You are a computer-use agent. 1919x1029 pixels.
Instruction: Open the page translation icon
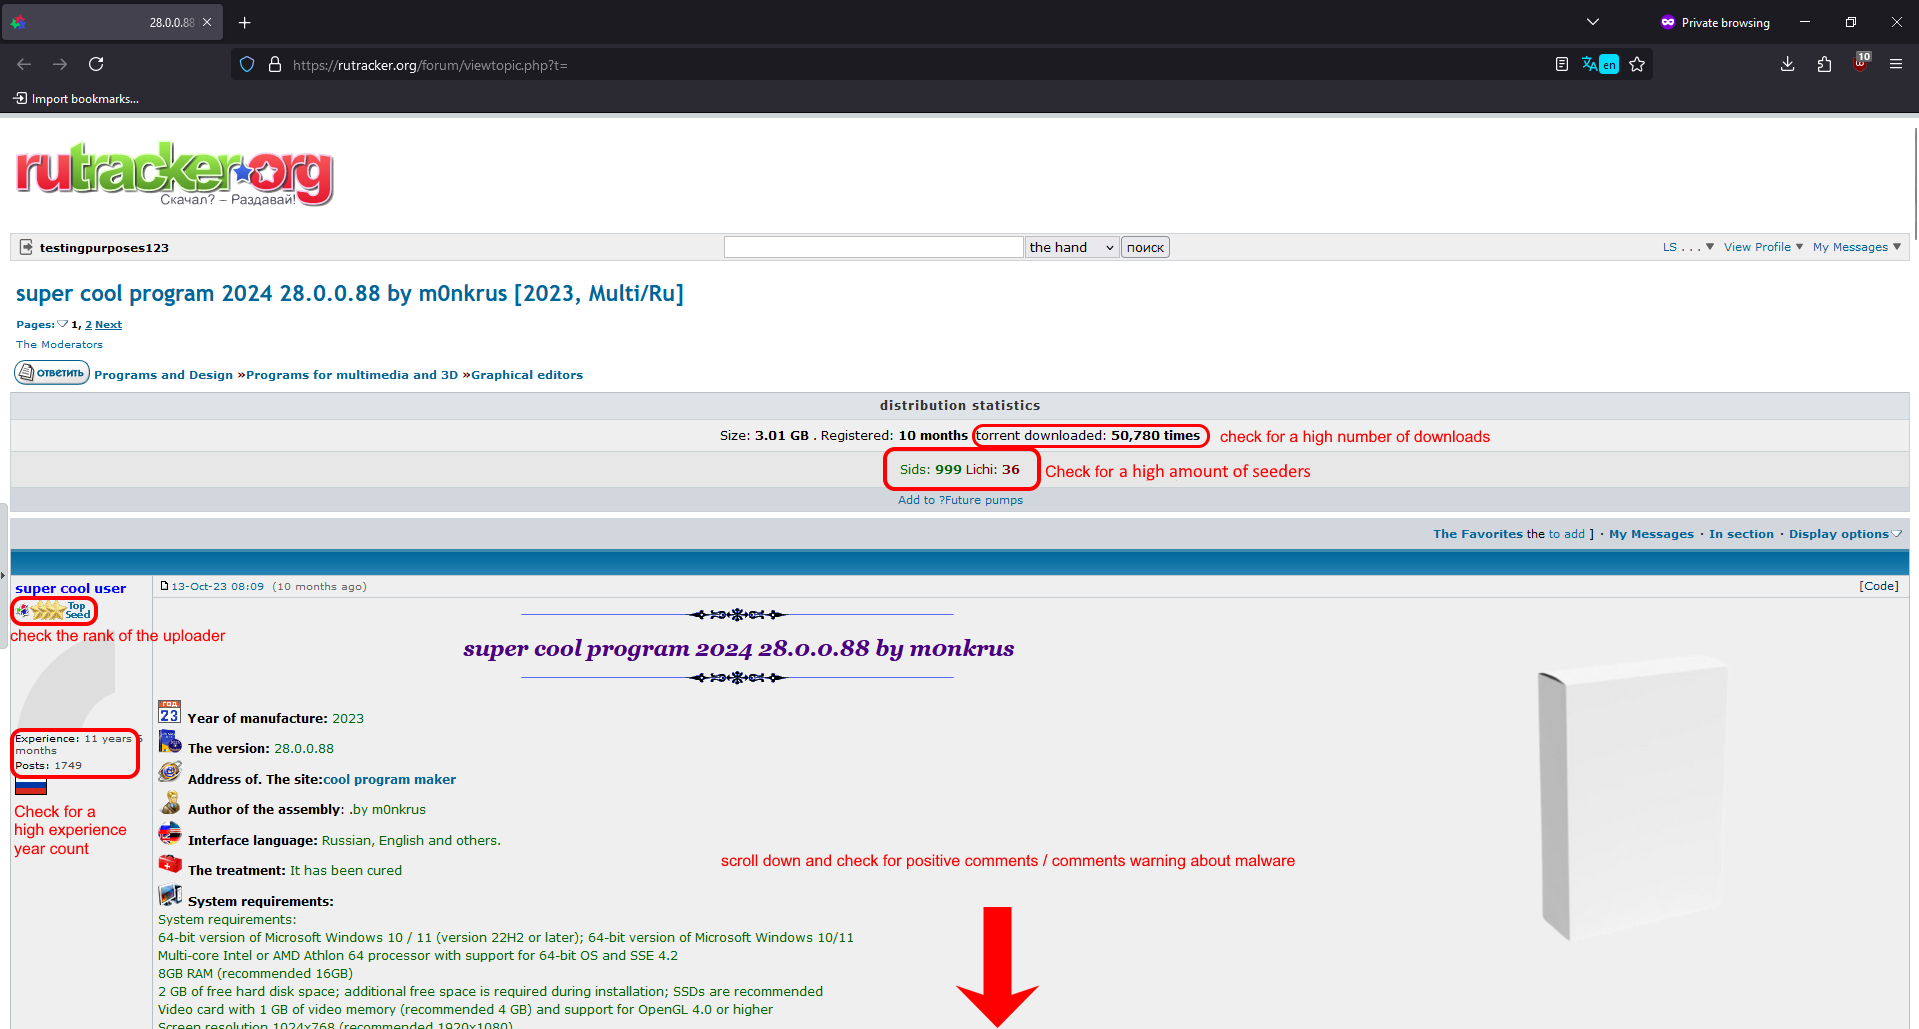[x=1599, y=64]
